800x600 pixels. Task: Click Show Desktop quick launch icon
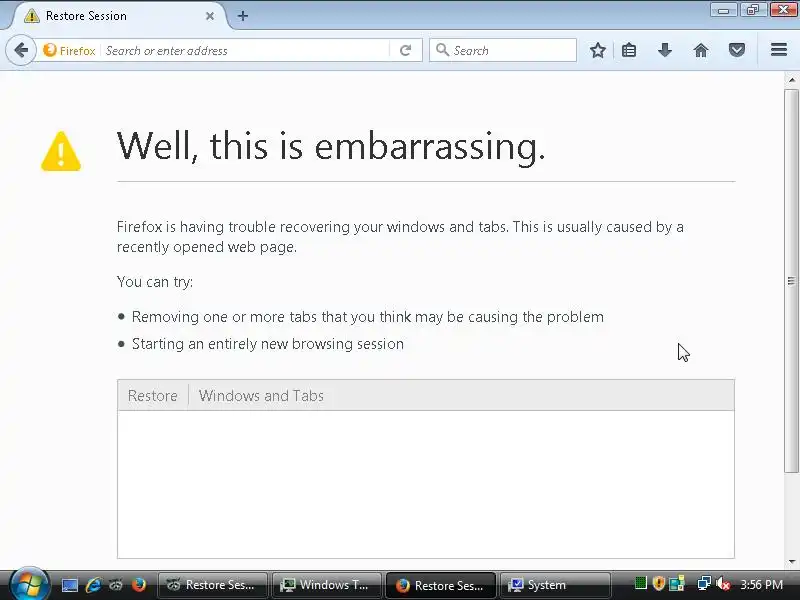(69, 585)
